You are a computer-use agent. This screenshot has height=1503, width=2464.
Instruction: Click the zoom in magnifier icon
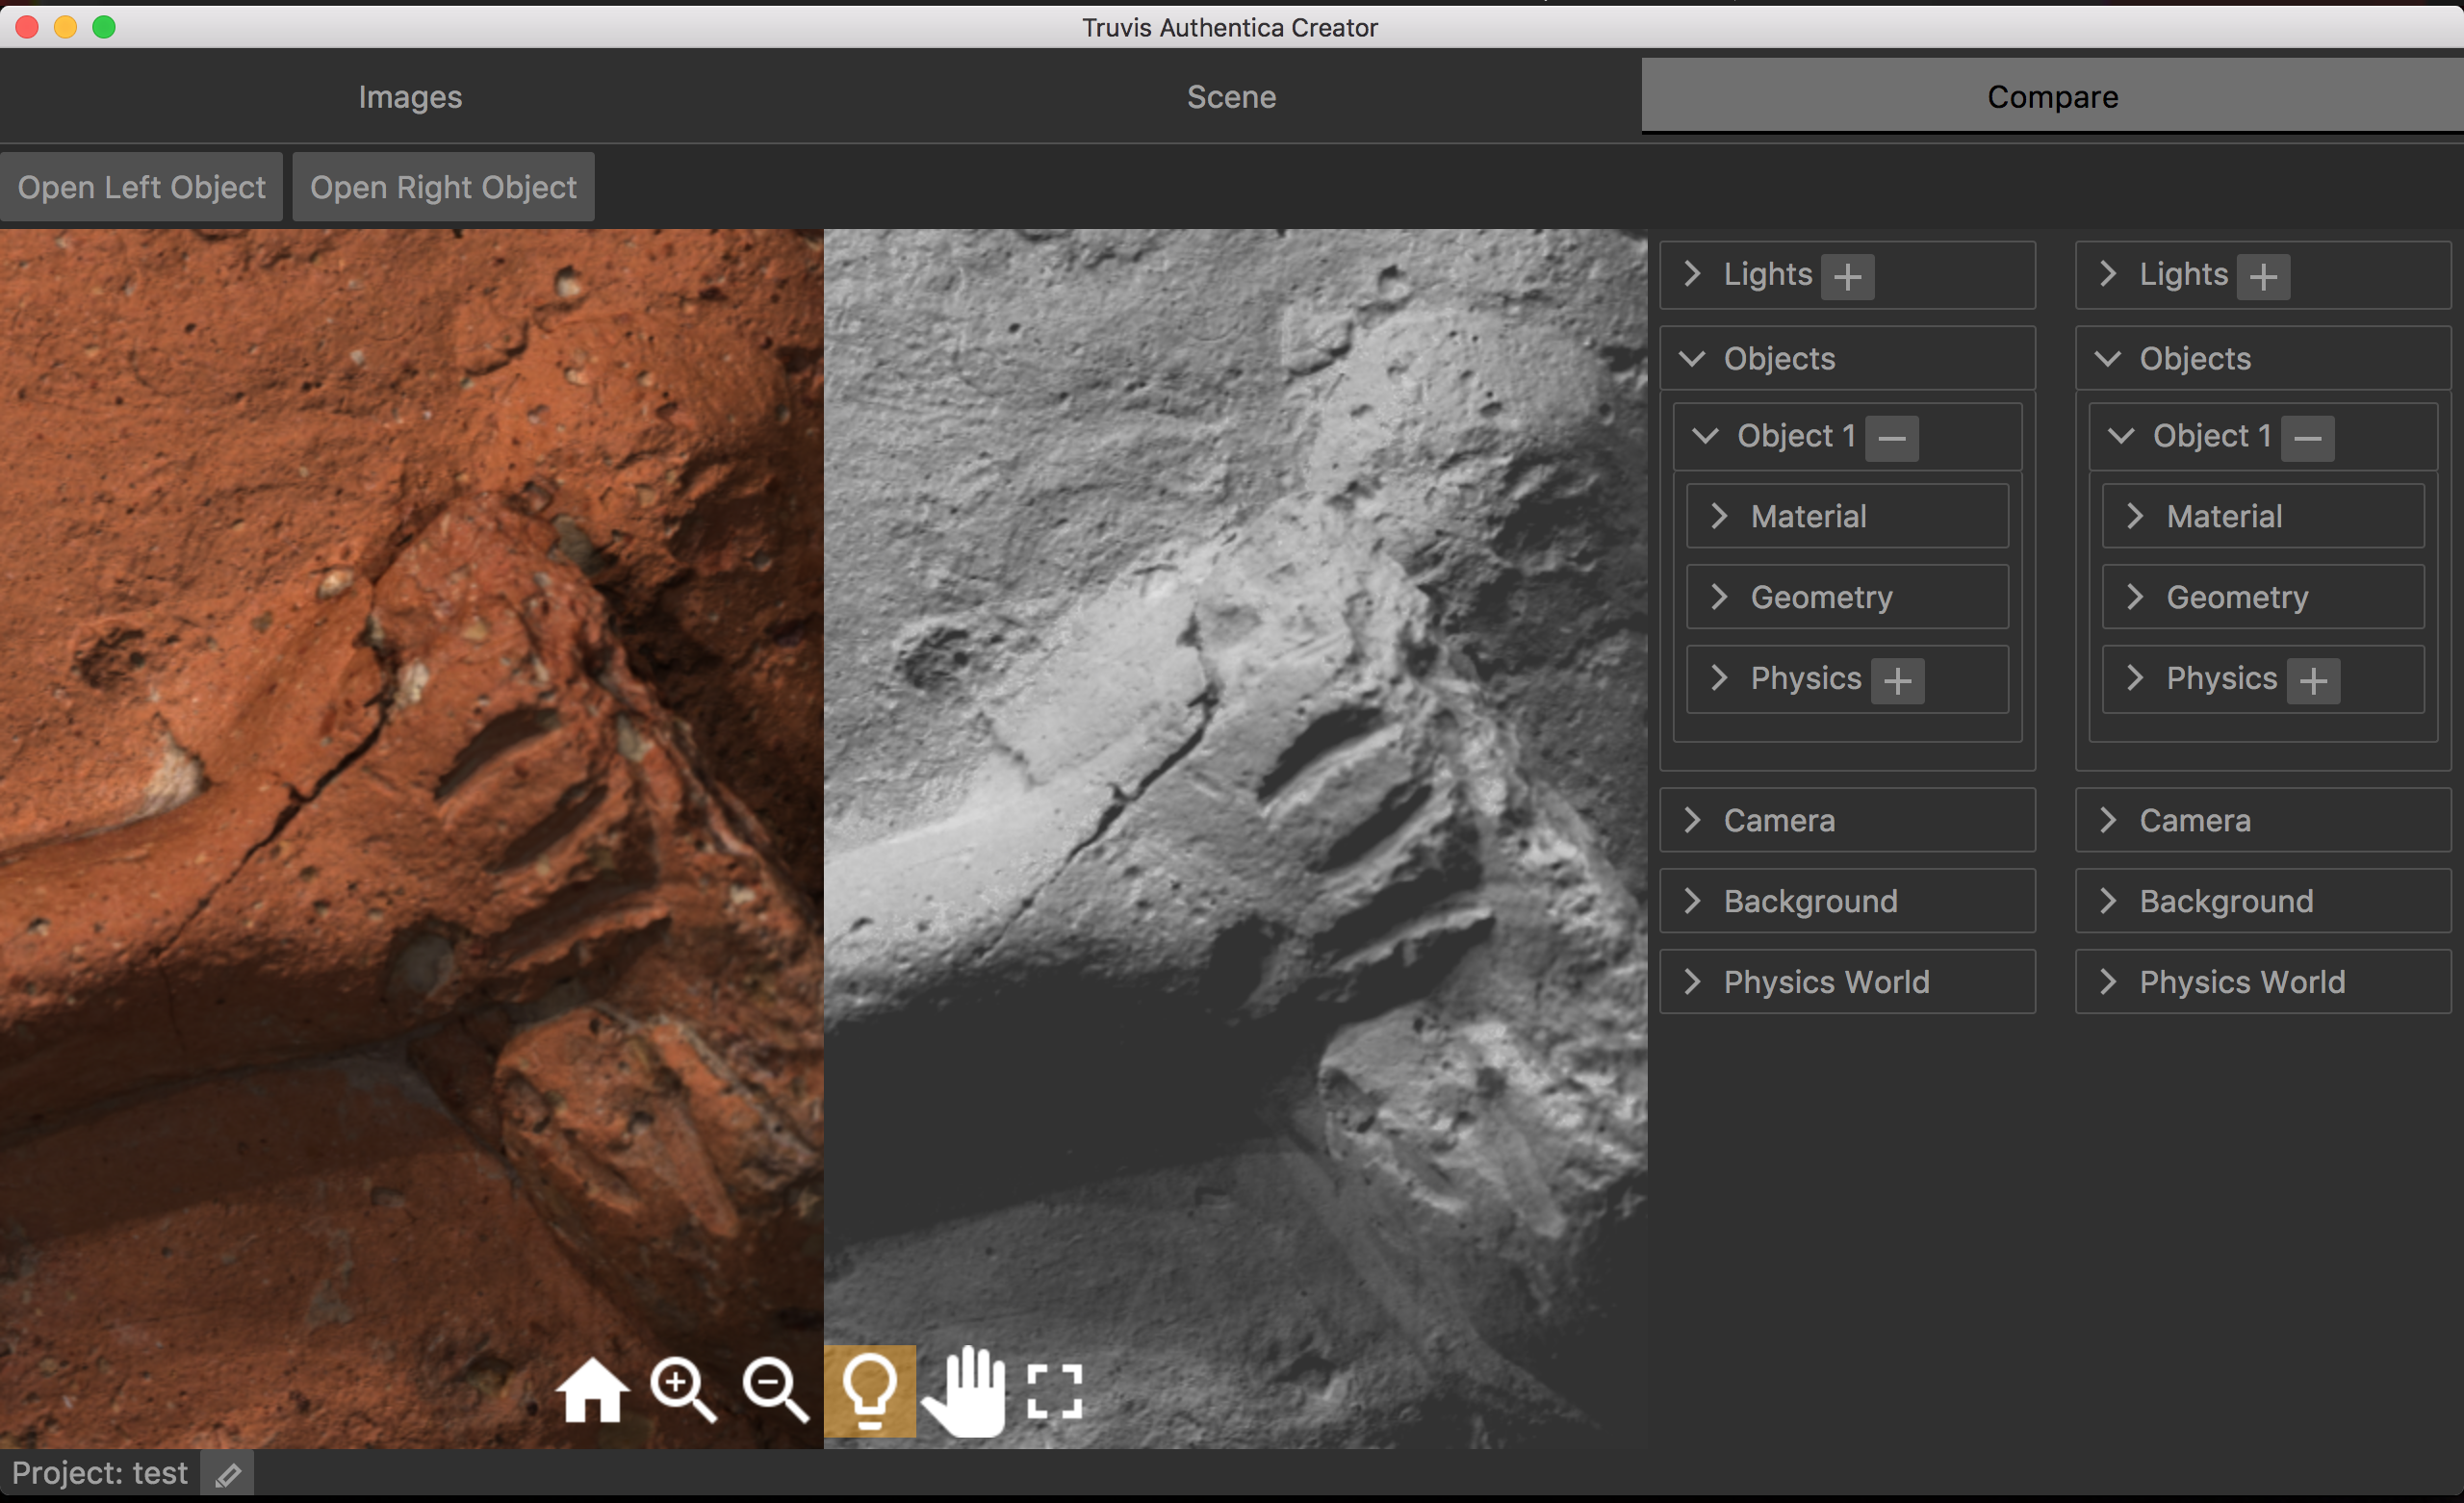(x=683, y=1390)
